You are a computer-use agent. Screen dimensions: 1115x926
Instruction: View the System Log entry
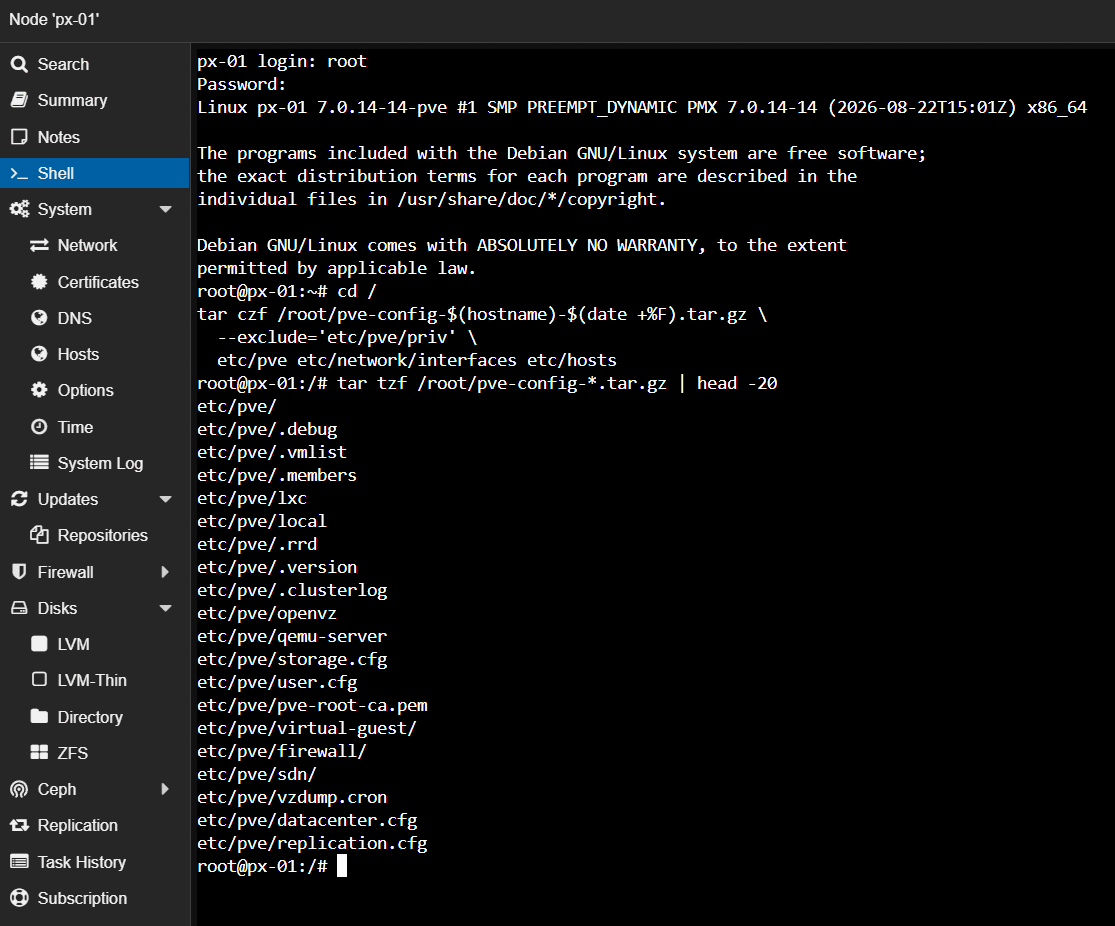95,463
